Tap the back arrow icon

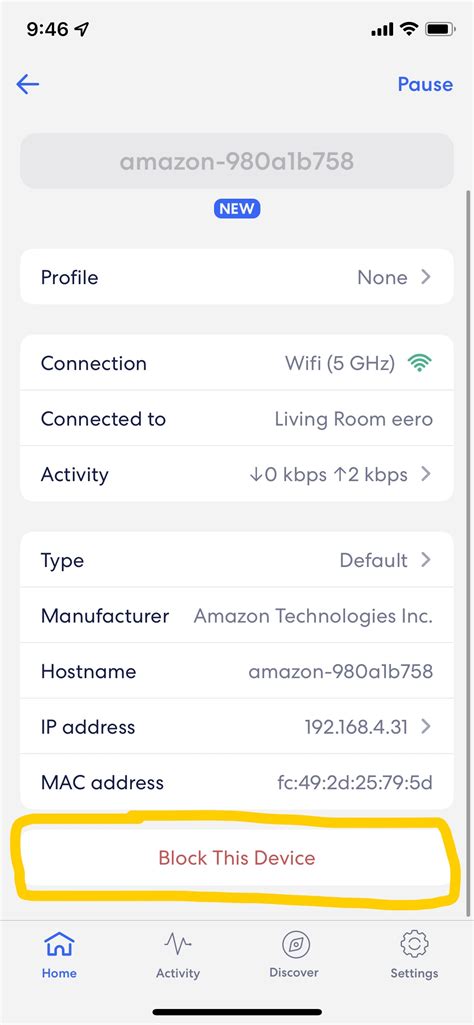coord(27,84)
